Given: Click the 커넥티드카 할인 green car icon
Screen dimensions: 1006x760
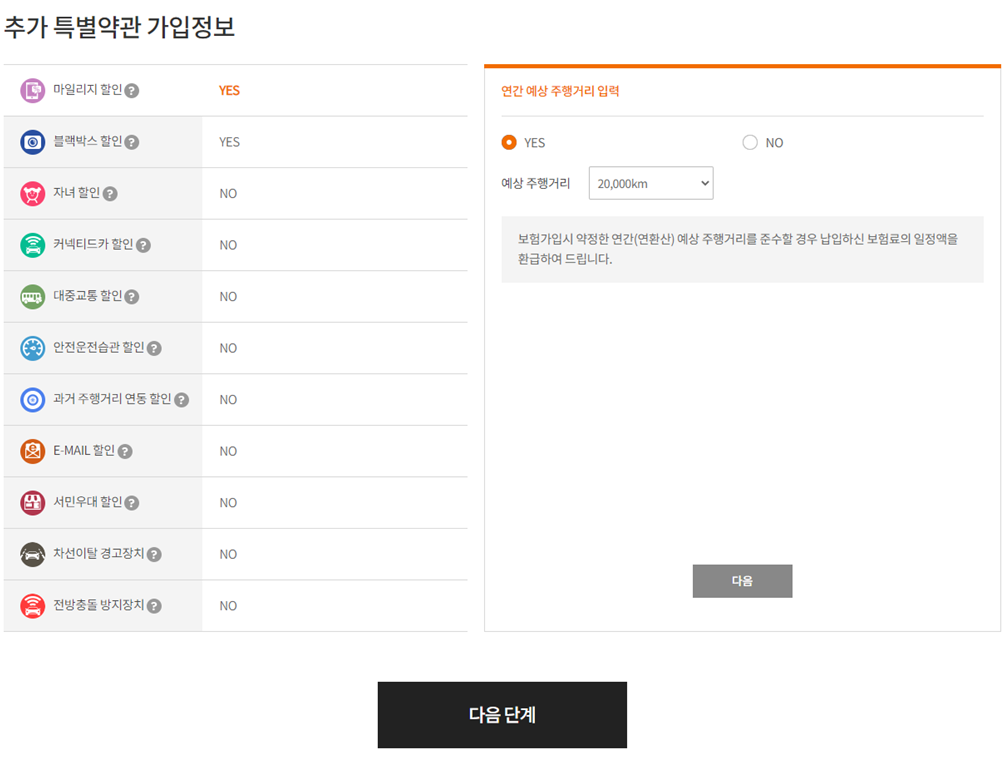Looking at the screenshot, I should pos(33,245).
